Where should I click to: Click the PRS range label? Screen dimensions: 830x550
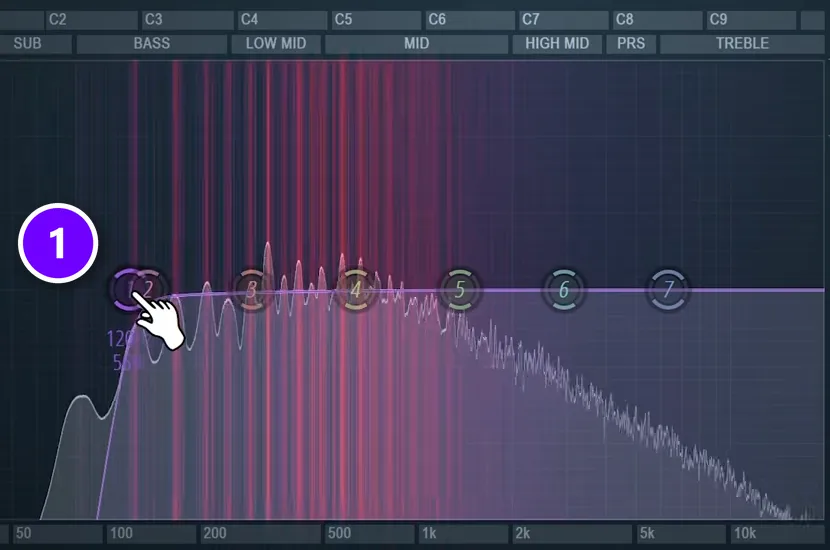(x=631, y=43)
